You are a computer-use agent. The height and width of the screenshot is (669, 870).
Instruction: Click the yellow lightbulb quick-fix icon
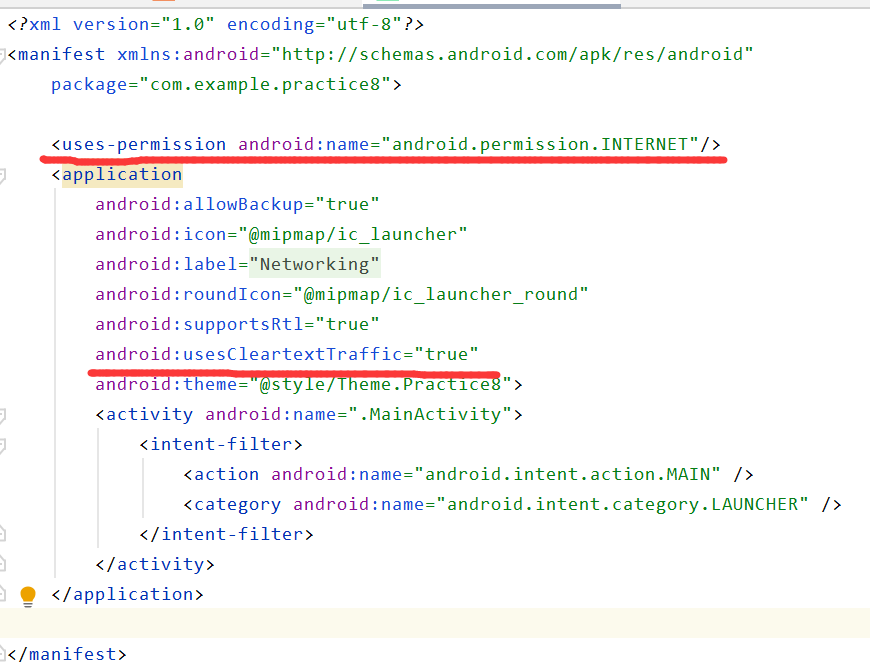pos(27,594)
